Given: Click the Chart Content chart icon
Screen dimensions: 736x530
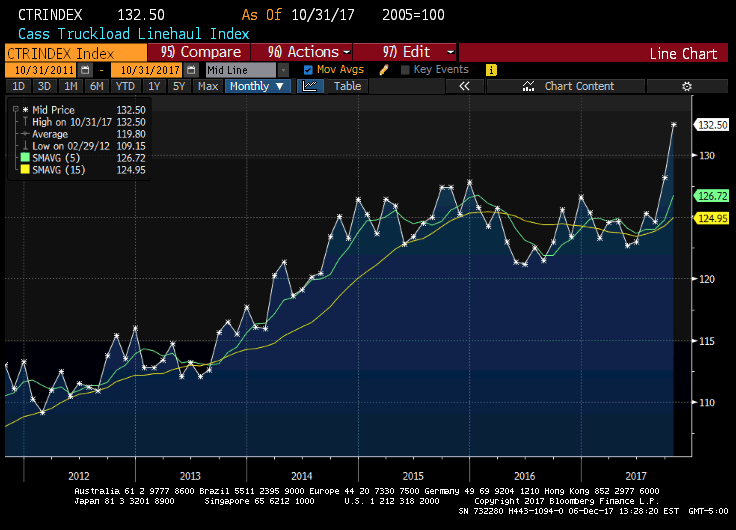Looking at the screenshot, I should [x=529, y=86].
